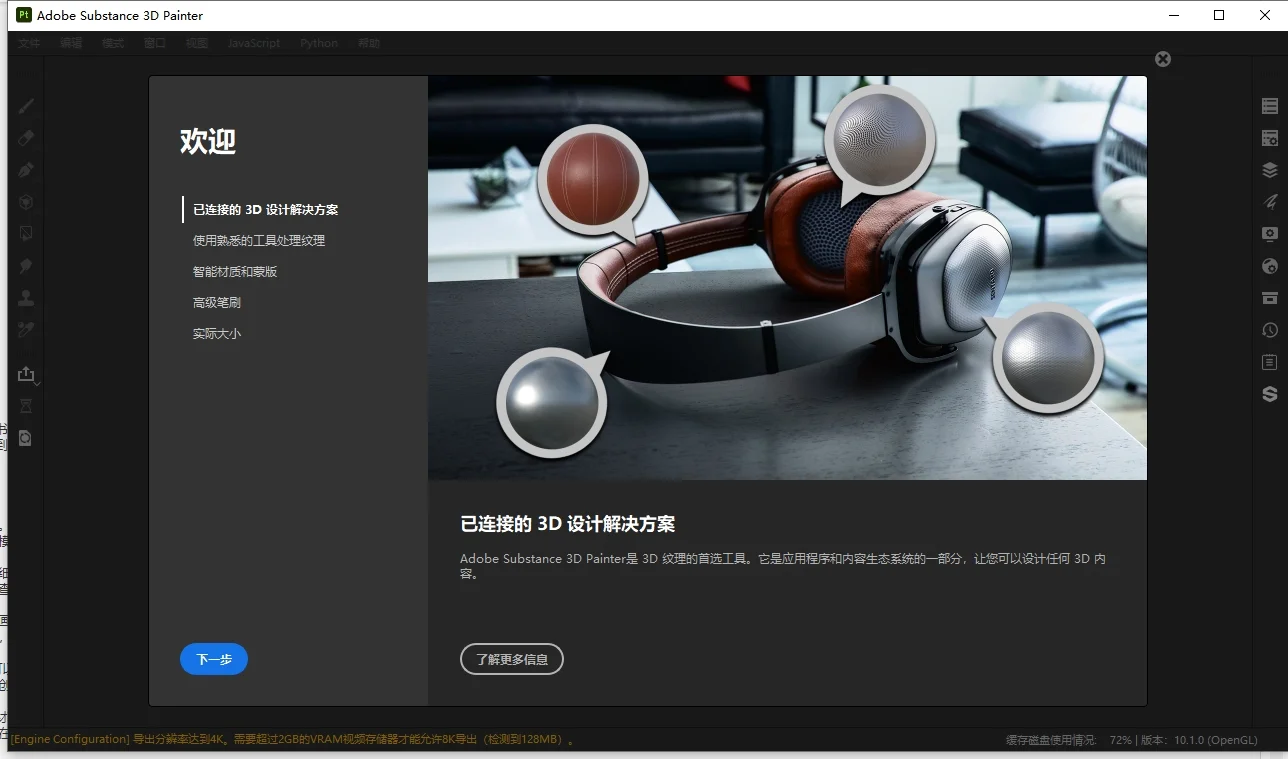The width and height of the screenshot is (1288, 759).
Task: Select the Eraser tool
Action: pos(25,137)
